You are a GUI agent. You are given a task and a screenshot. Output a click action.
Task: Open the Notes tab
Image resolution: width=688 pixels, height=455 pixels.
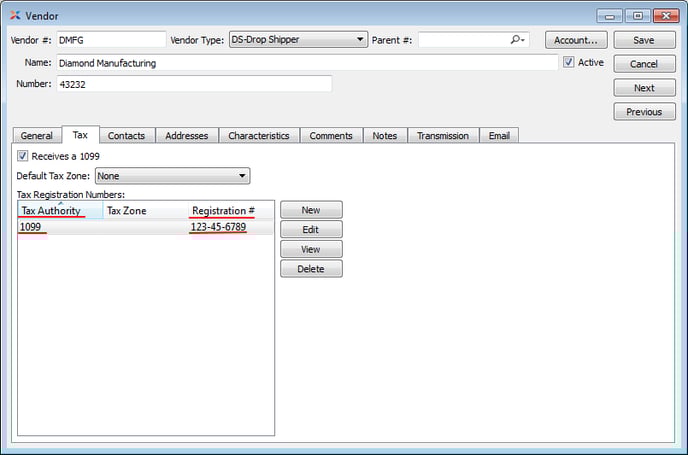pos(385,136)
